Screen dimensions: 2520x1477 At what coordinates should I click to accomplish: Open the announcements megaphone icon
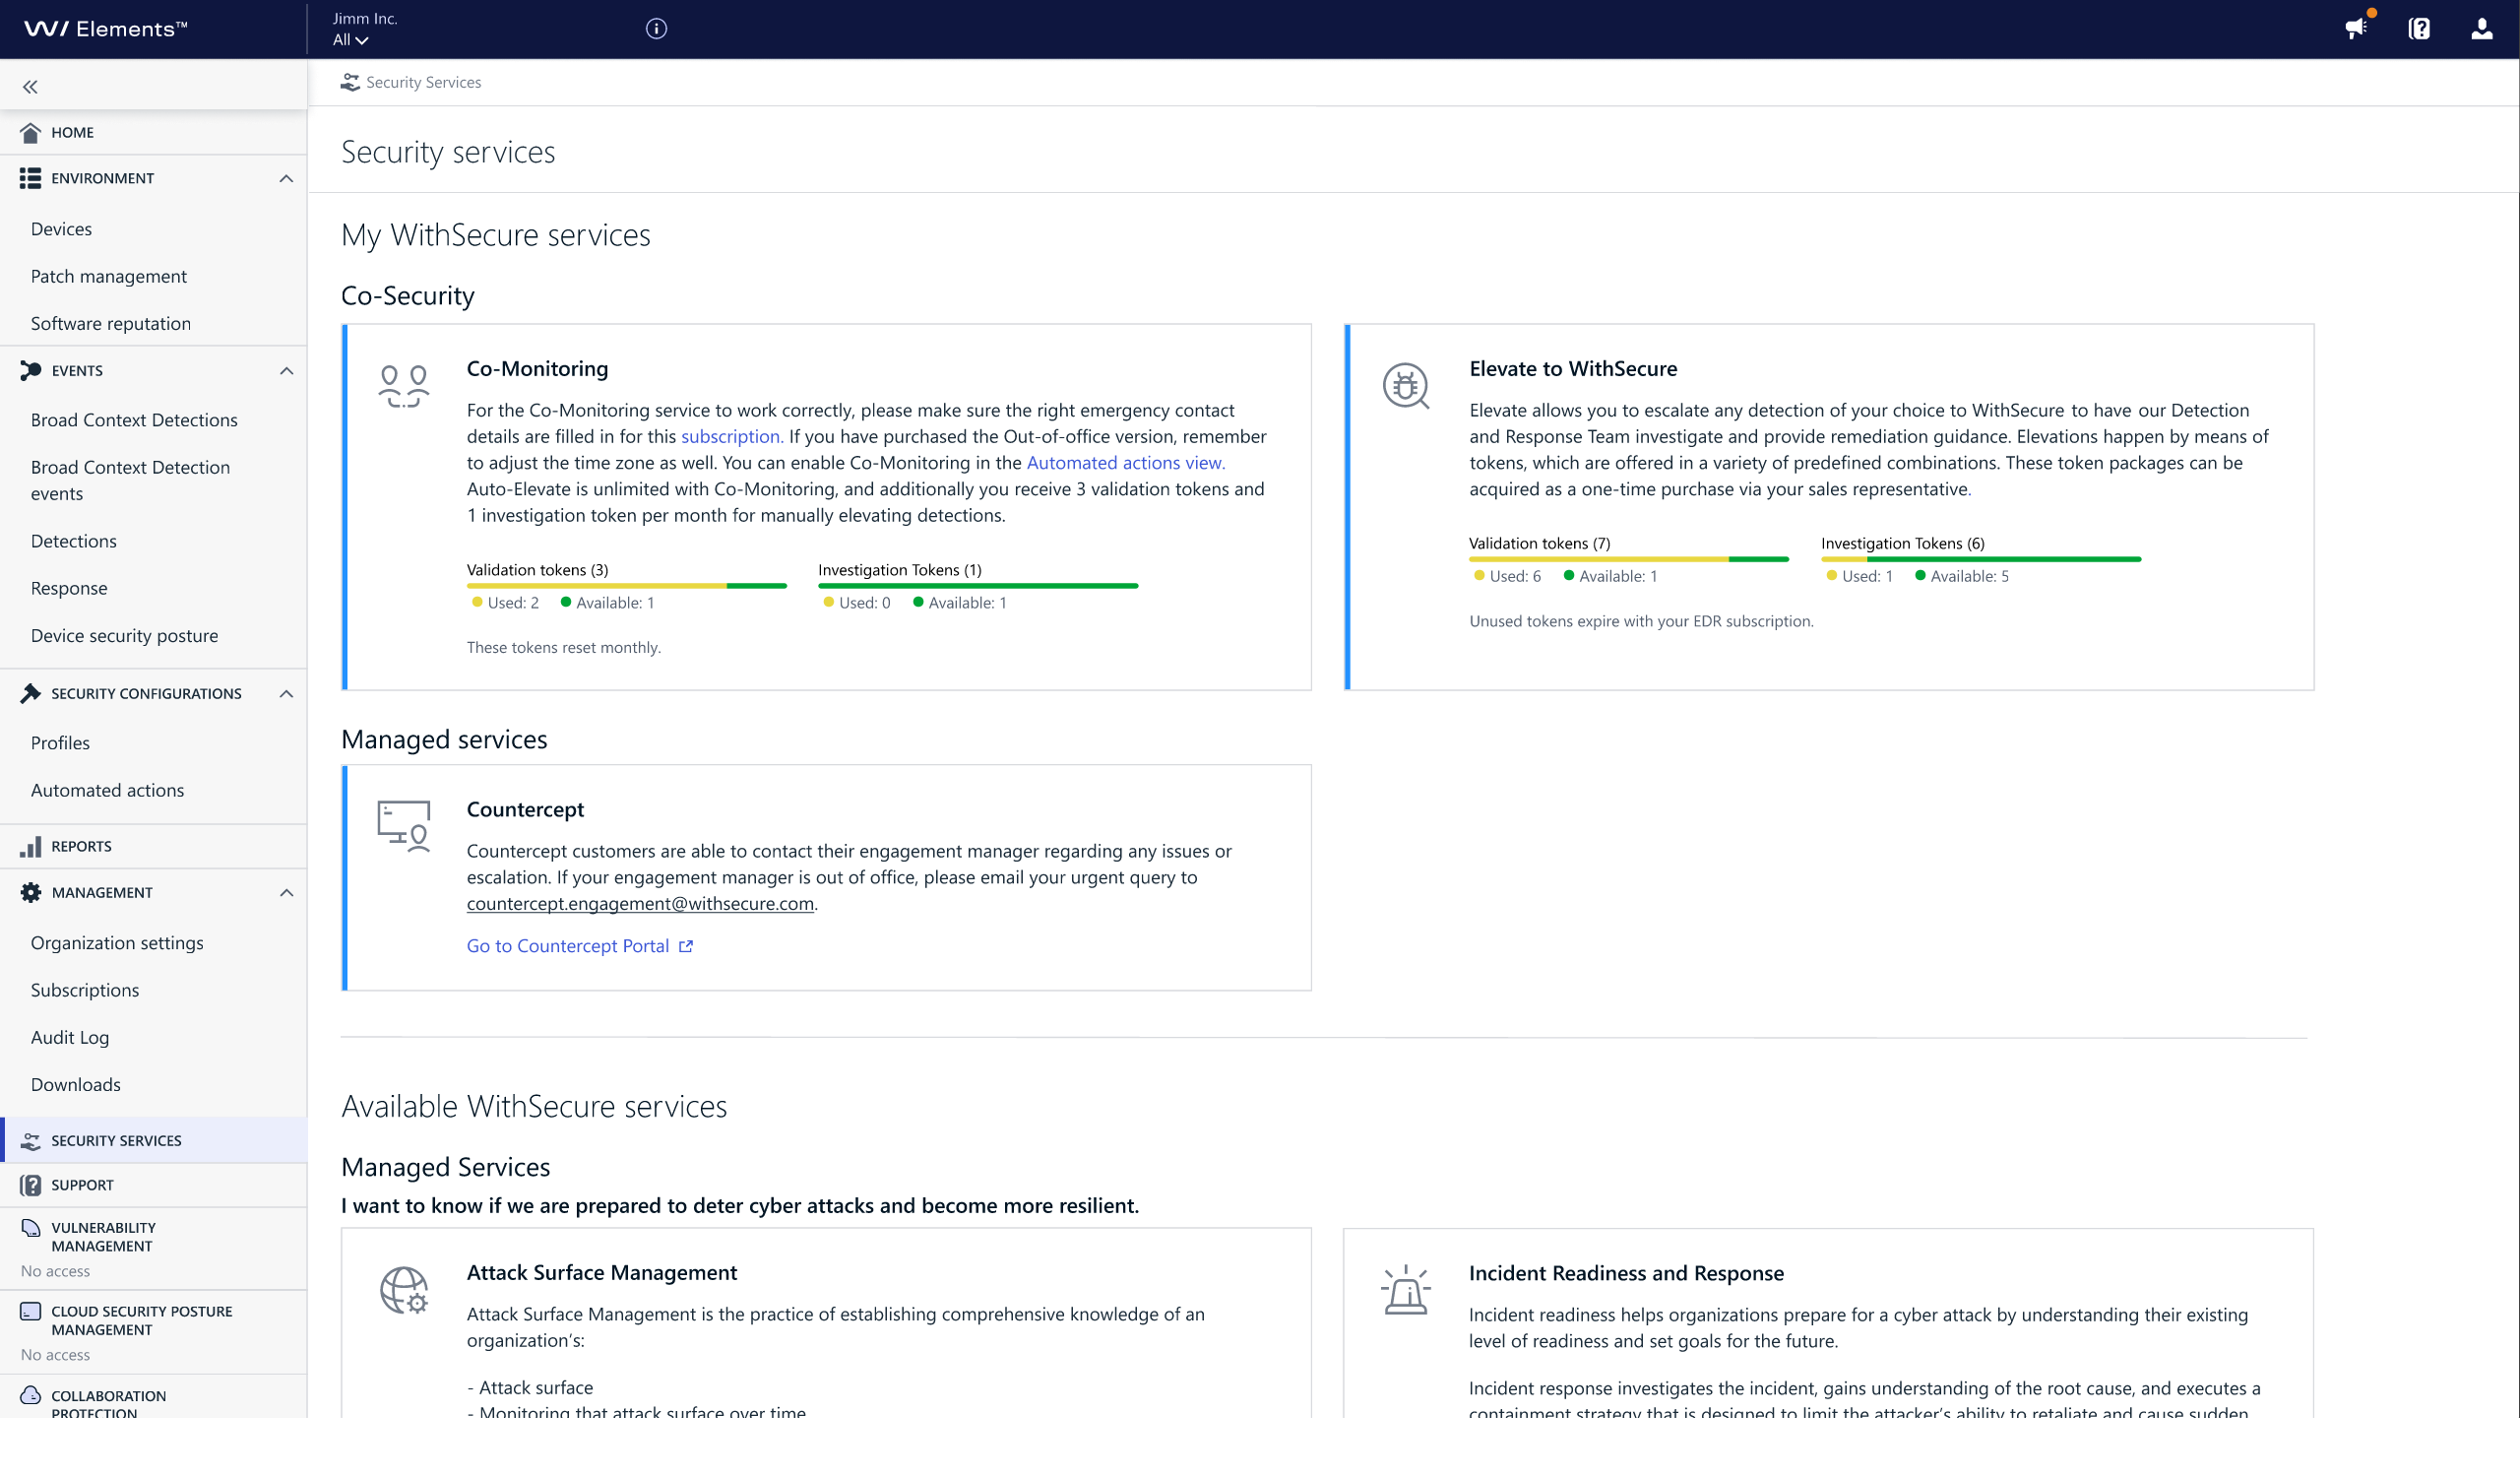(2356, 28)
